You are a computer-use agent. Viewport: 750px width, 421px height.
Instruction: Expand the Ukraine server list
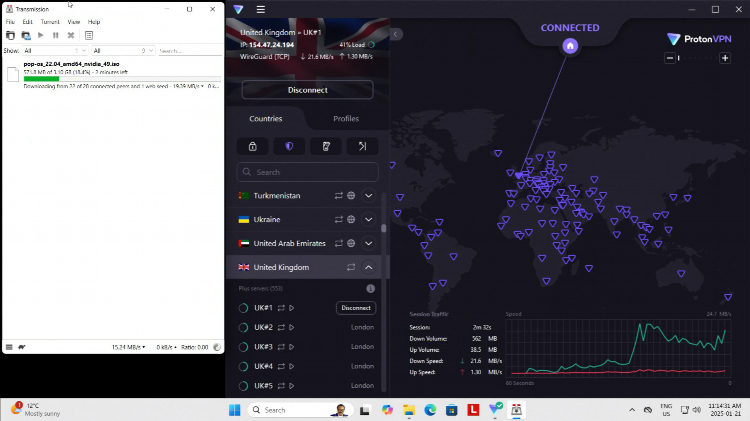click(x=368, y=220)
